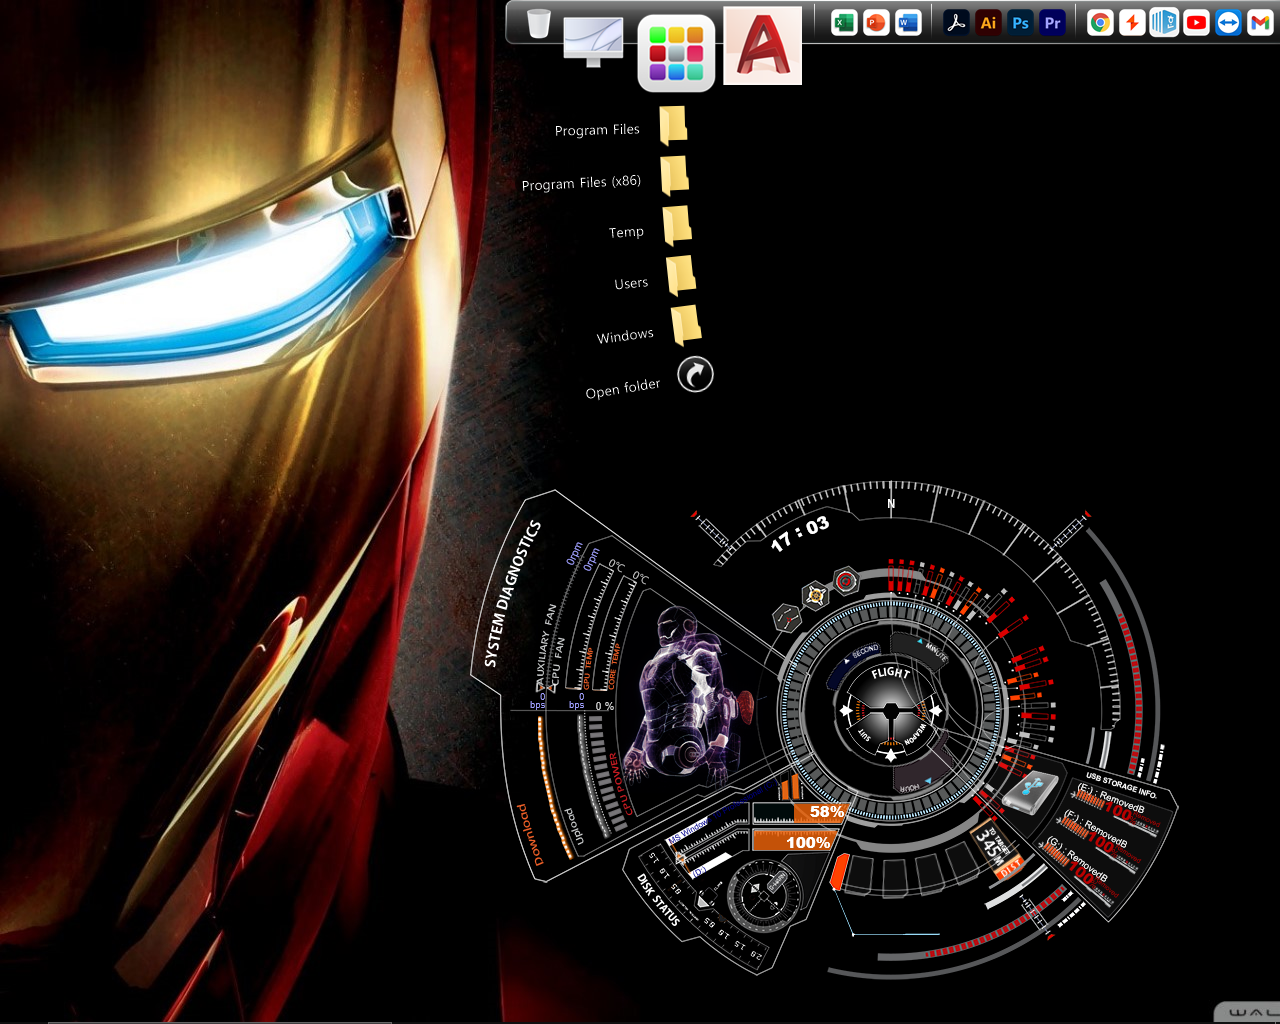Screen dimensions: 1280x1024
Task: Open Microsoft Word from the dock
Action: [x=908, y=23]
